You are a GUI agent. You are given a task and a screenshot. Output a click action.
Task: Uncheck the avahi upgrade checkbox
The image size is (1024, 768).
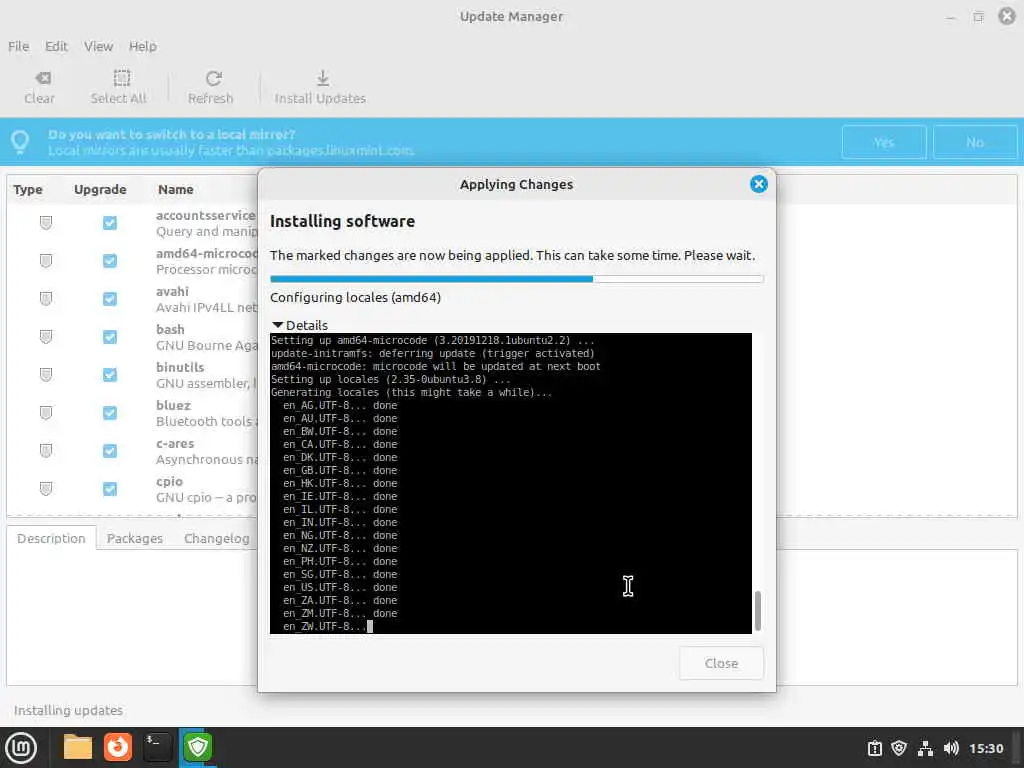click(x=110, y=299)
